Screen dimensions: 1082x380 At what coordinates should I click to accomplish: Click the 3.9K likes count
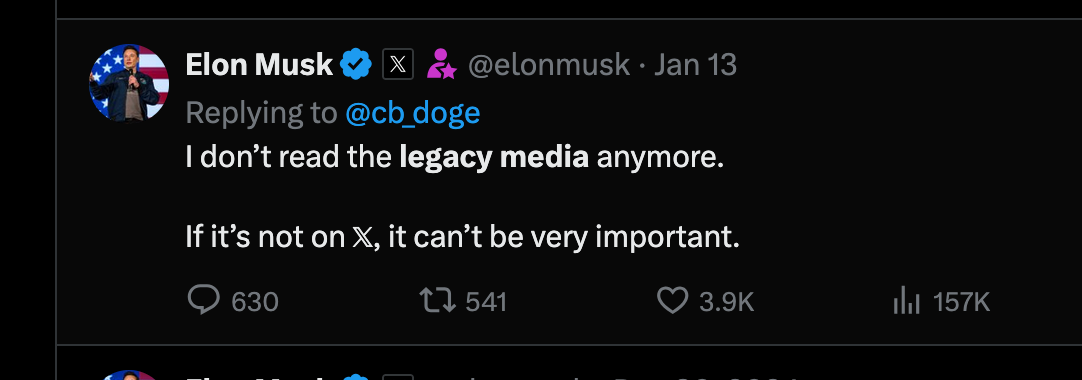727,302
